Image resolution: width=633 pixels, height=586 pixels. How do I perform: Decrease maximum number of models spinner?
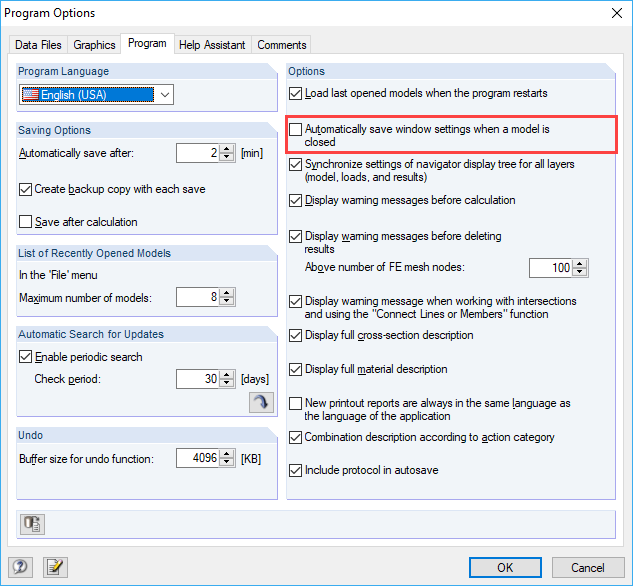(x=227, y=302)
